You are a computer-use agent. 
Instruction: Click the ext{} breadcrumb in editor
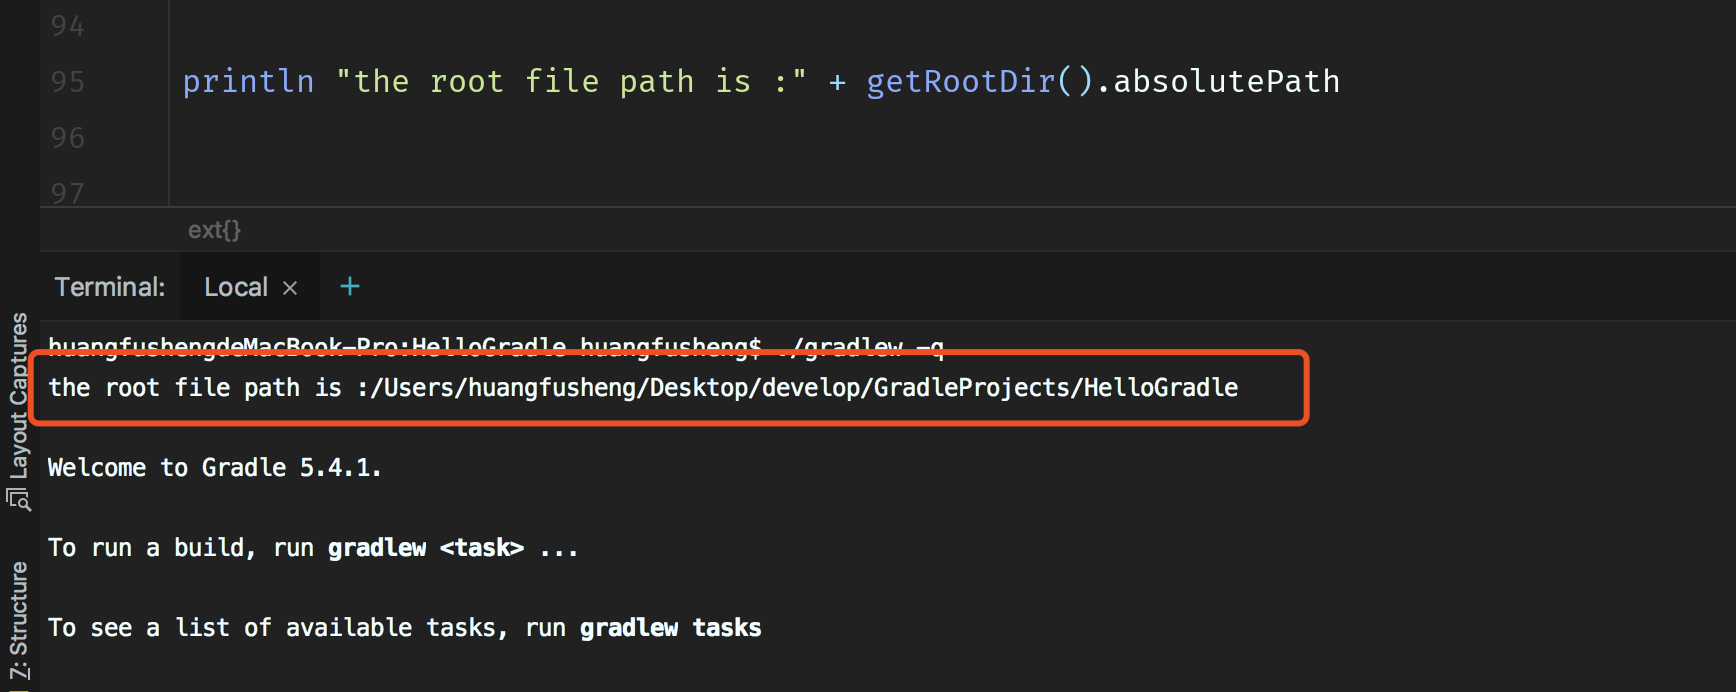pos(214,230)
